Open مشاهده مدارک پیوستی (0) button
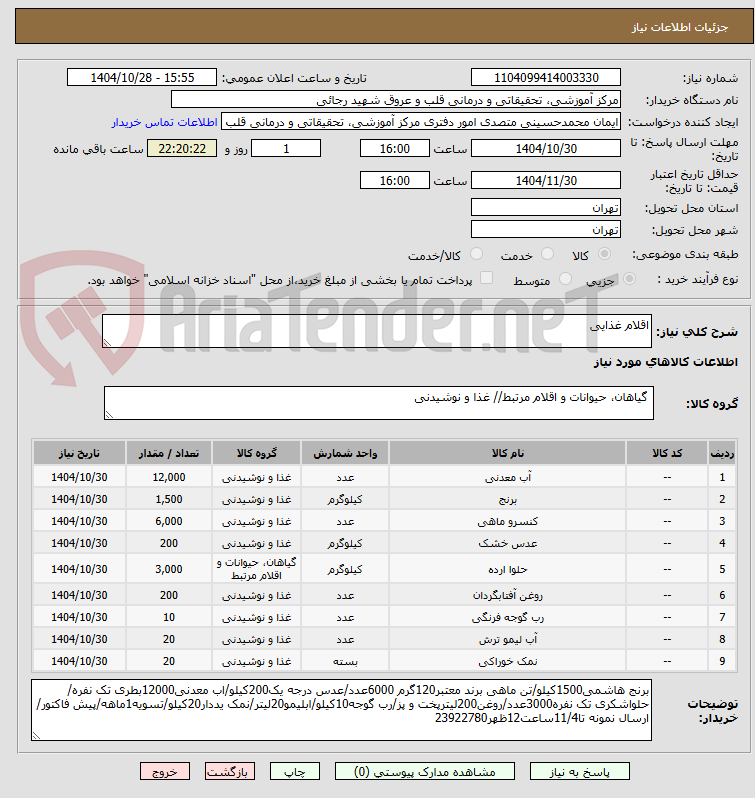Image resolution: width=755 pixels, height=798 pixels. tap(424, 772)
